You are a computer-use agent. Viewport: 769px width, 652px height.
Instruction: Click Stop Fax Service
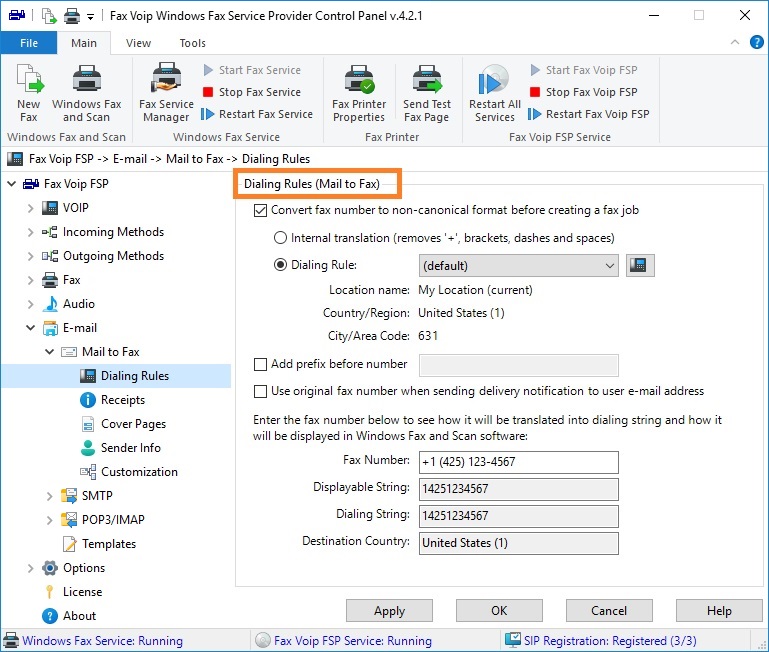(252, 92)
